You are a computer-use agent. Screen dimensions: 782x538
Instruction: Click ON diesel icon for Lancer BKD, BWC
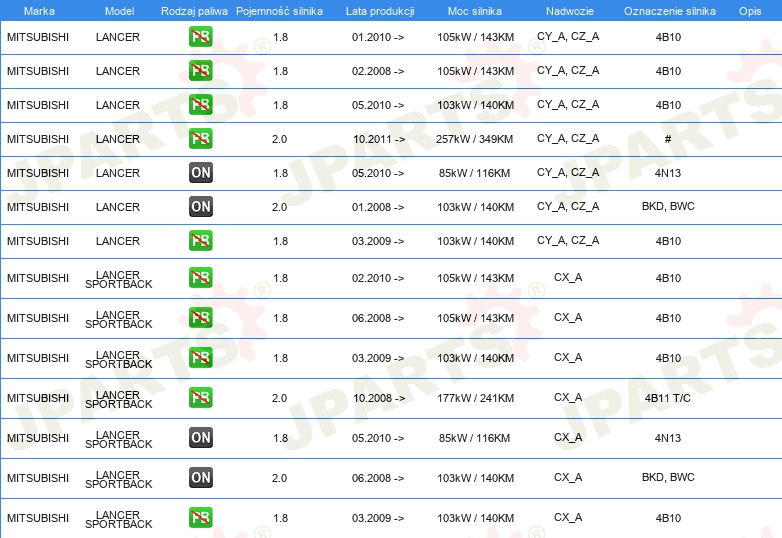tap(200, 206)
